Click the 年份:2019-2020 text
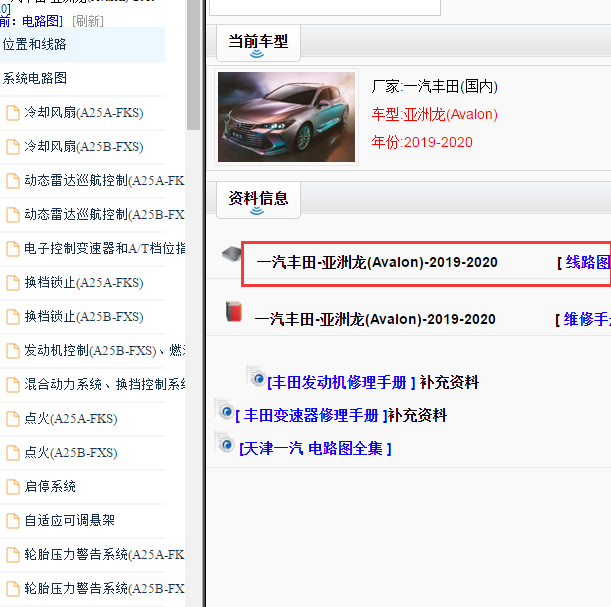Viewport: 611px width, 607px height. (422, 142)
